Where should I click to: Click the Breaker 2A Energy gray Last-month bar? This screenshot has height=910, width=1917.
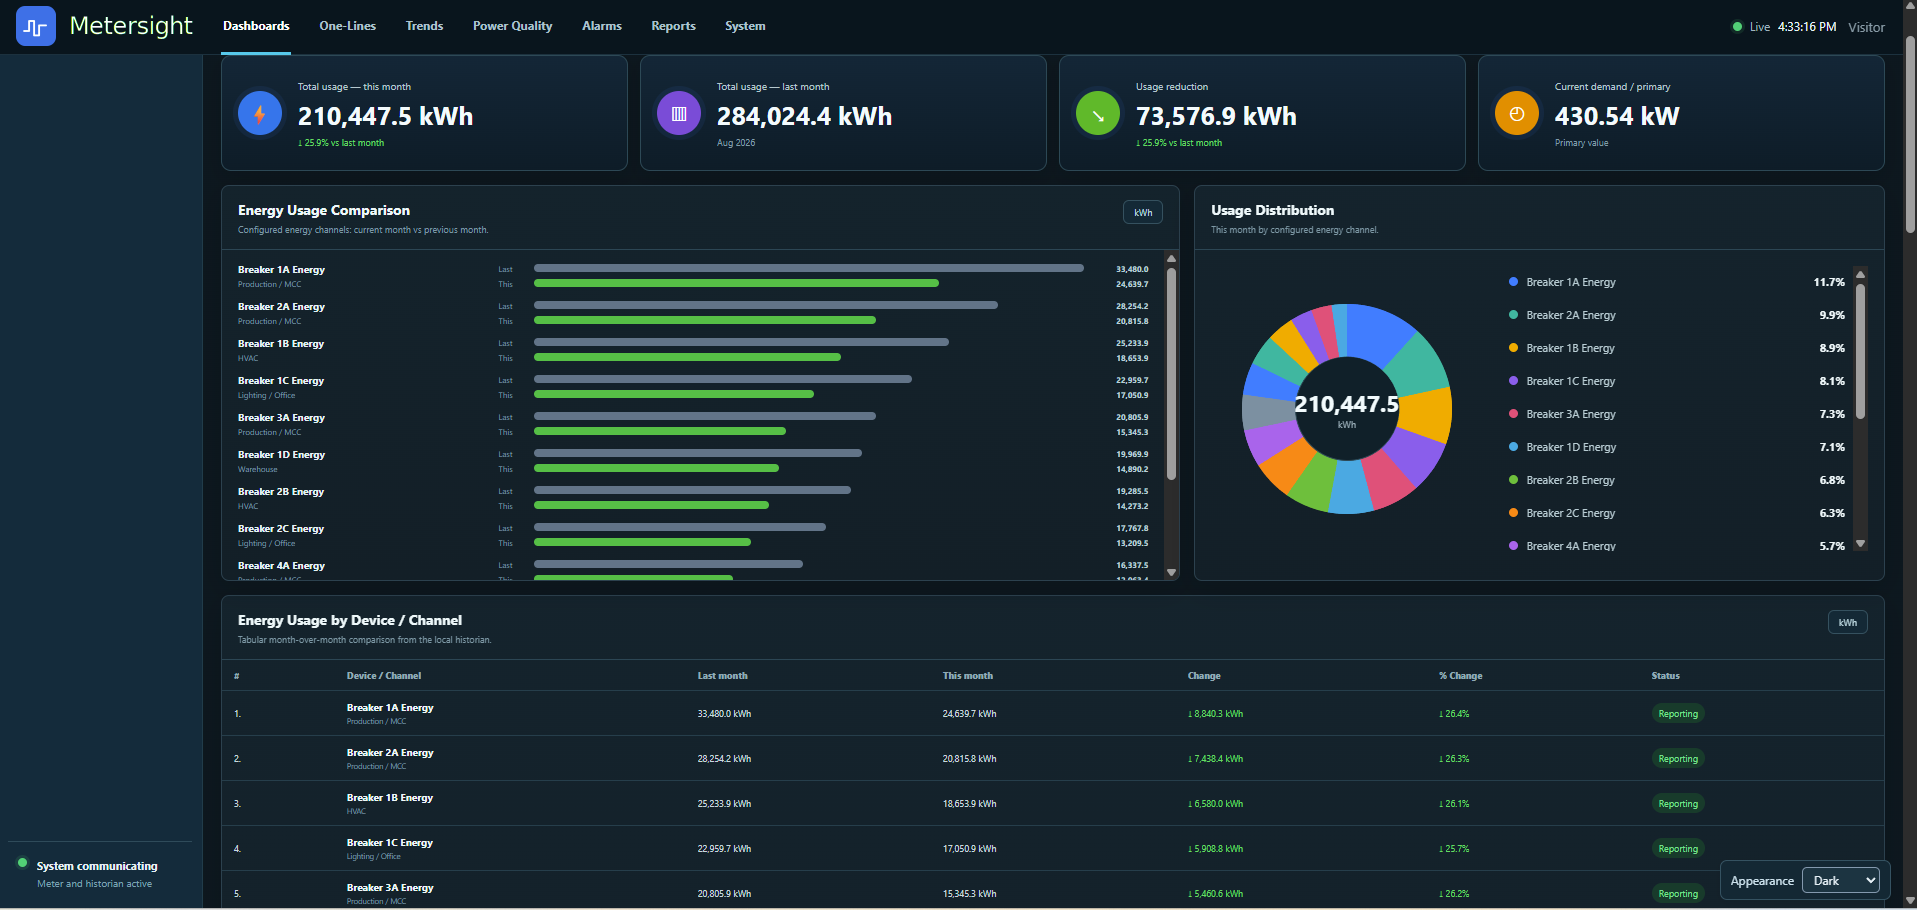click(766, 305)
